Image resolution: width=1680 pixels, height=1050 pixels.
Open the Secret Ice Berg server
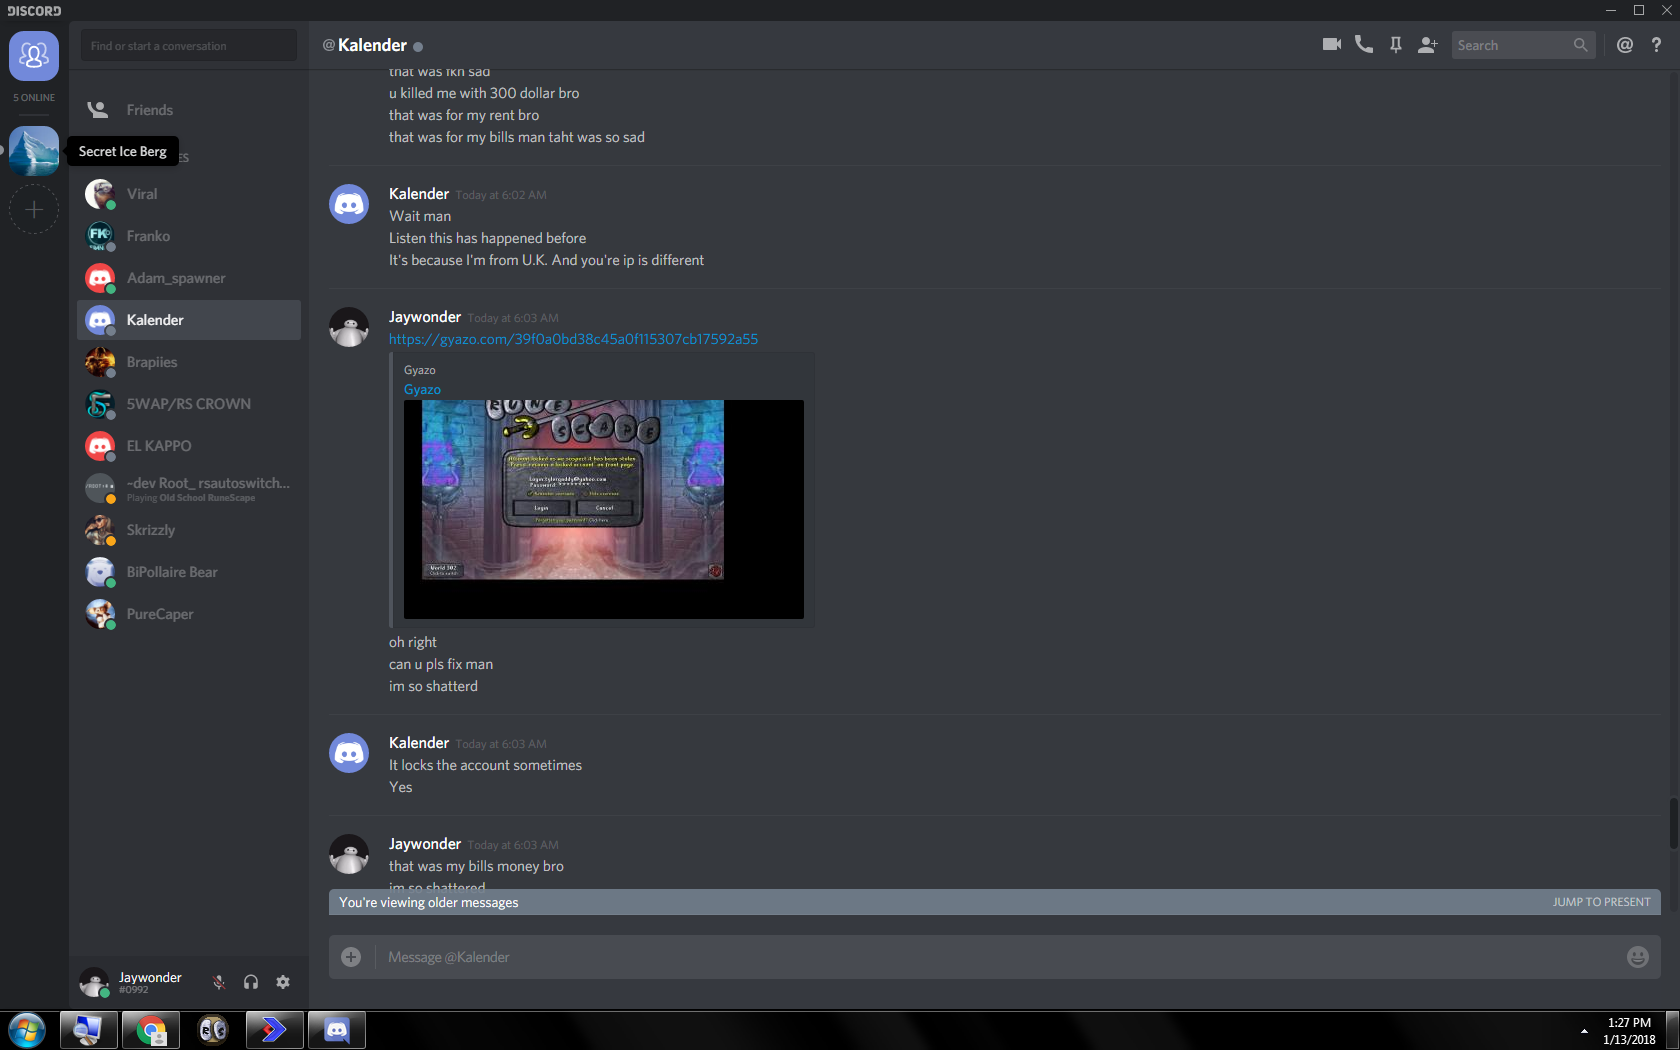coord(34,151)
